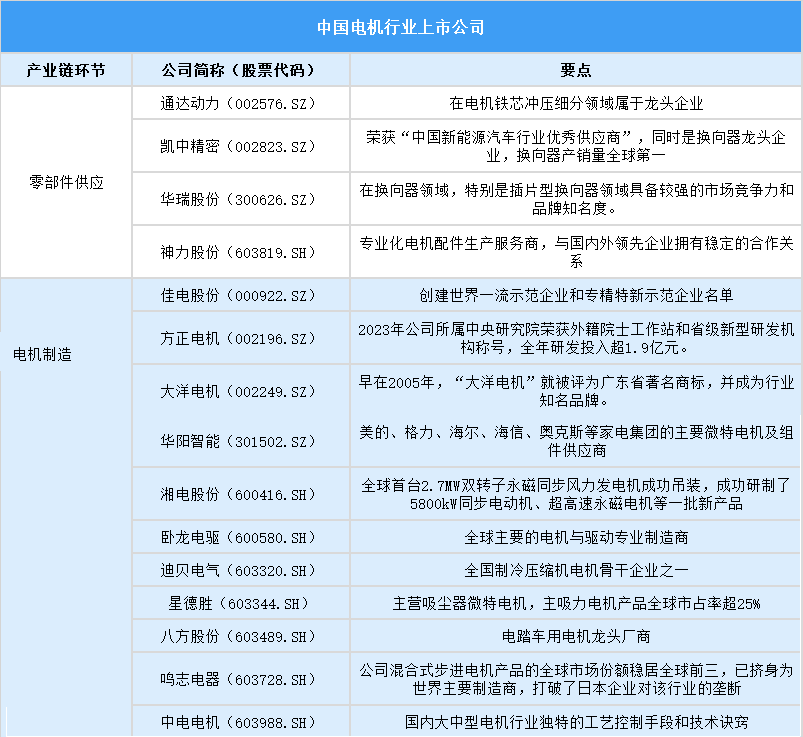The width and height of the screenshot is (803, 737).
Task: Select the 华瑞股份 (300626.SZ) cell
Action: tap(238, 199)
